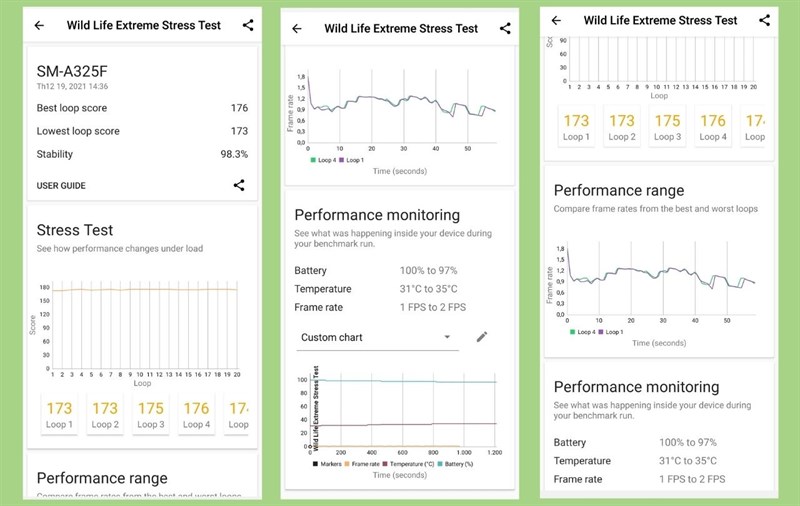The image size is (800, 506).
Task: Tap Battery (%) legend in custom chart
Action: click(x=456, y=464)
